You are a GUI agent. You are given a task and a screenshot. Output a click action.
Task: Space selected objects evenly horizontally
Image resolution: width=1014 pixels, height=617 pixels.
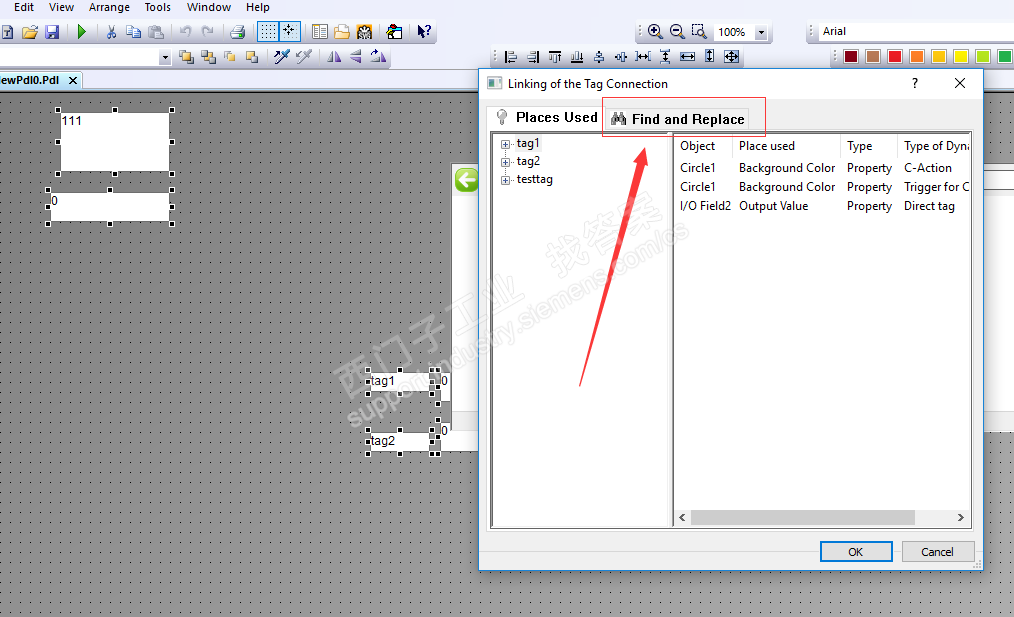click(643, 57)
